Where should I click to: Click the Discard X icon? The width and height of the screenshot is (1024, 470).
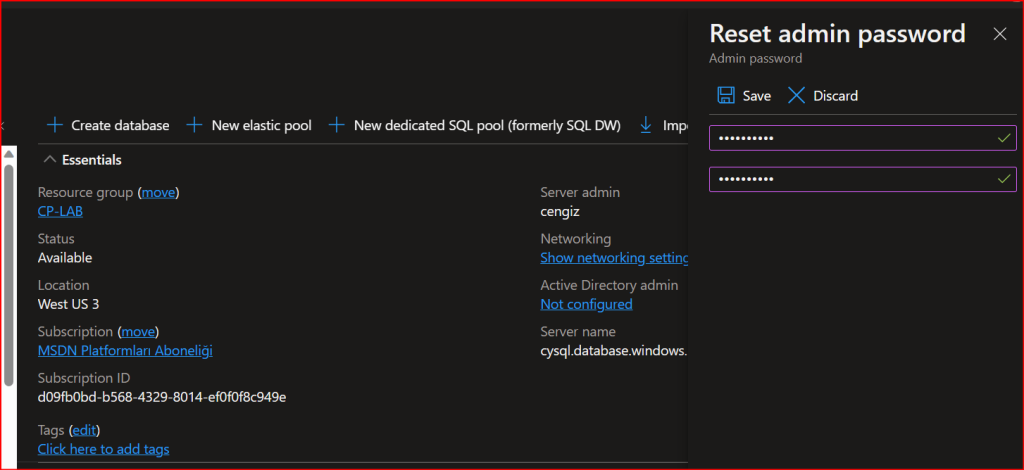[796, 96]
